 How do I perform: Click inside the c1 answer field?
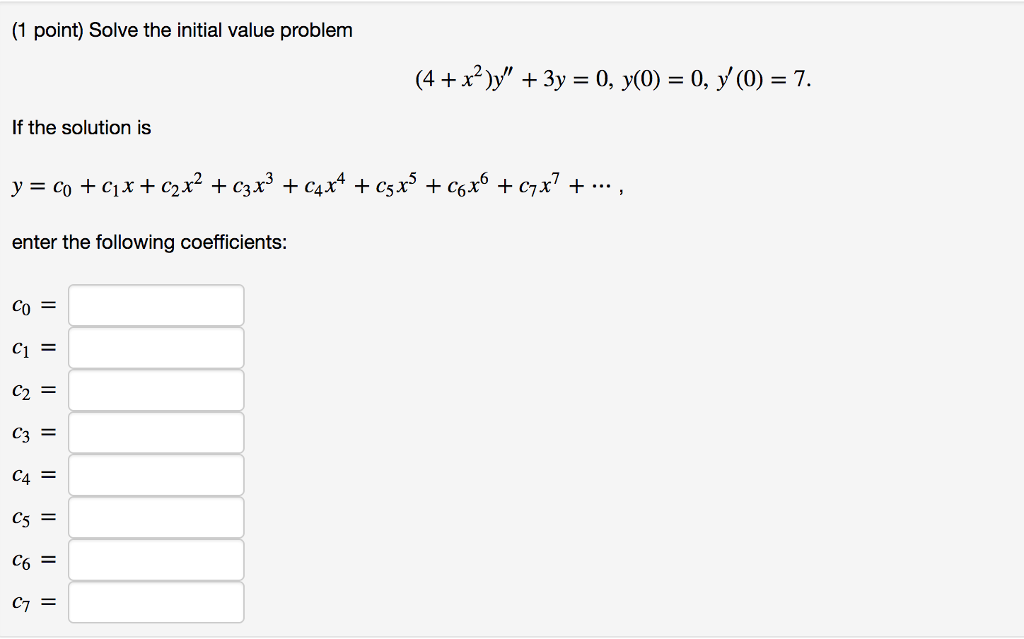[x=156, y=347]
